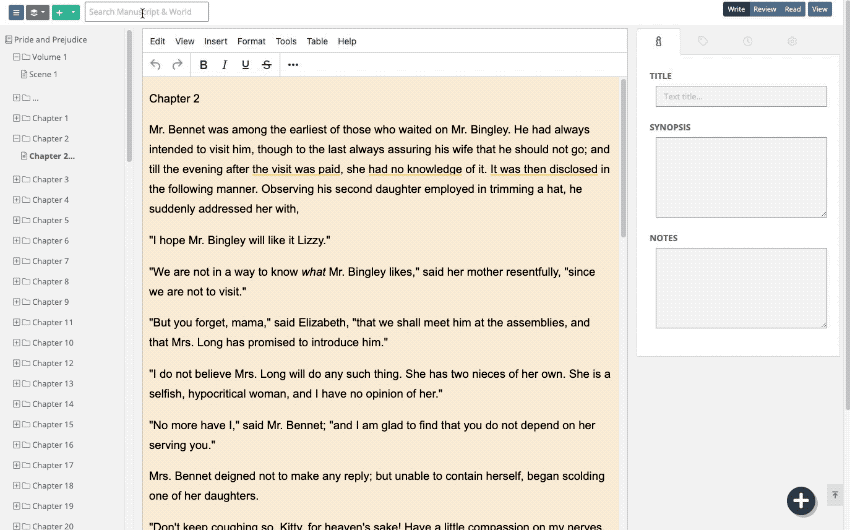Screen dimensions: 850x530
Task: Open the blue hamburger menu button
Action: (16, 12)
